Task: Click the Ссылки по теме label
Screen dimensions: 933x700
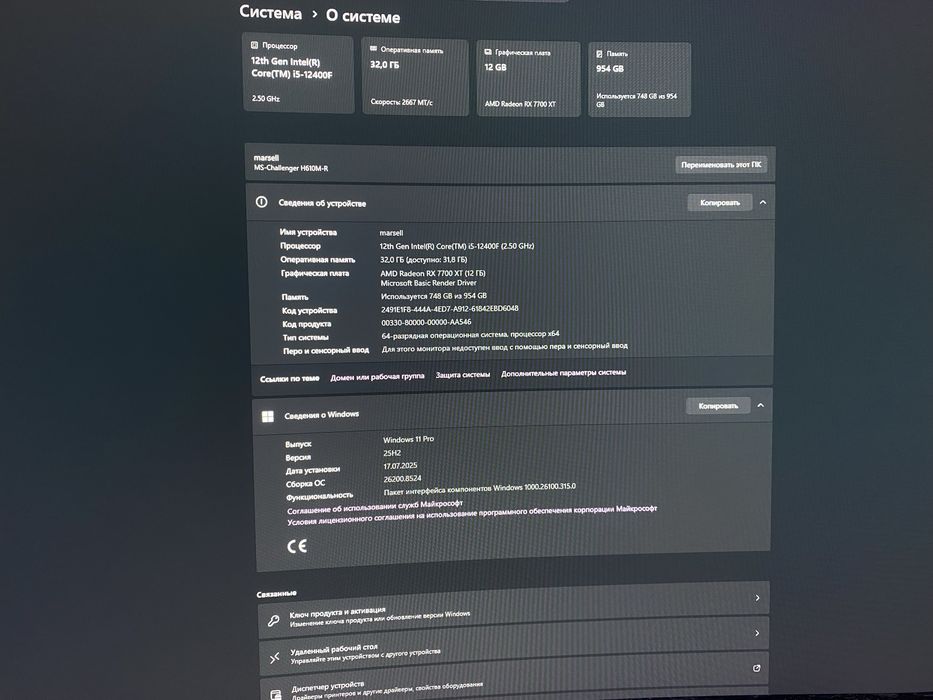Action: 290,379
